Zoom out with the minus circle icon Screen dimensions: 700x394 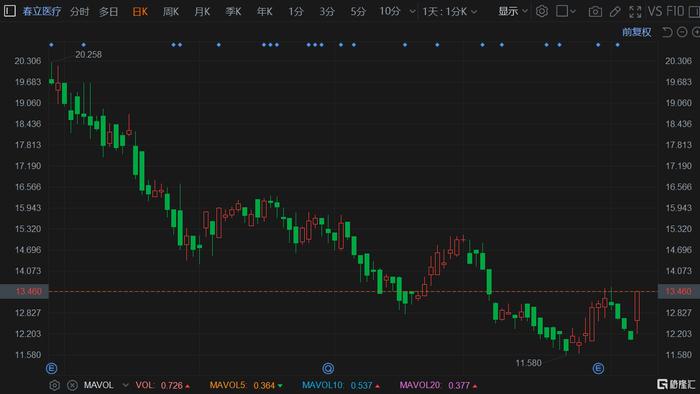[x=682, y=32]
